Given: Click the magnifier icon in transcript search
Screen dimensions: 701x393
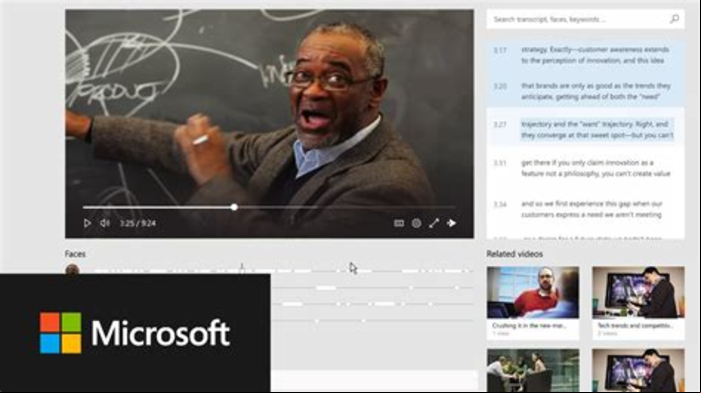Looking at the screenshot, I should coord(674,19).
